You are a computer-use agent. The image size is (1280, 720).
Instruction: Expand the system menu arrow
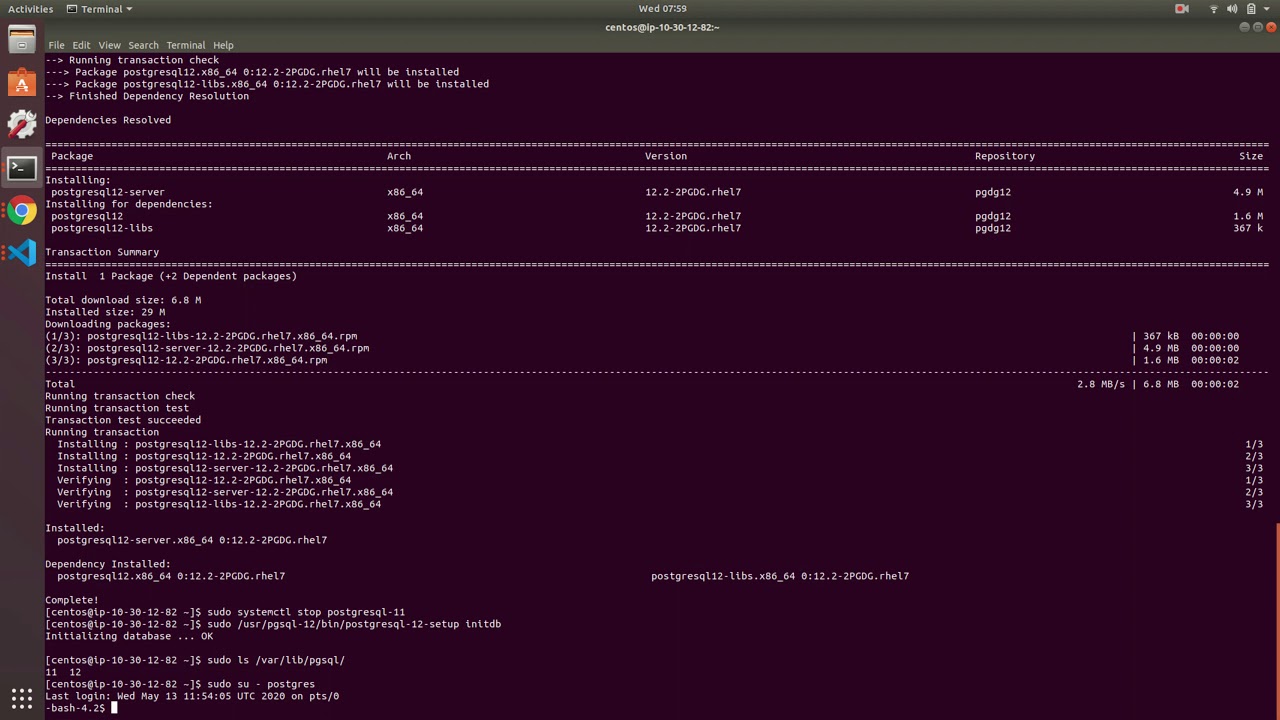[1267, 9]
